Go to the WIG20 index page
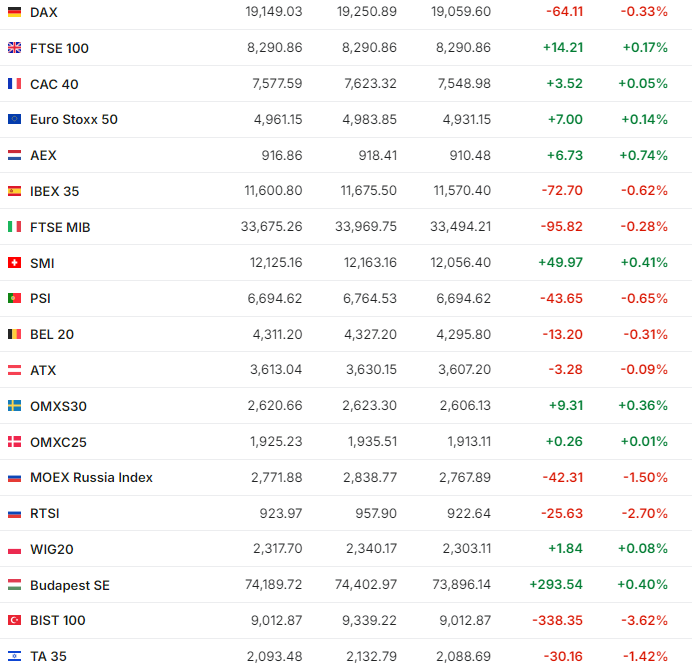The height and width of the screenshot is (667, 692). tap(52, 549)
